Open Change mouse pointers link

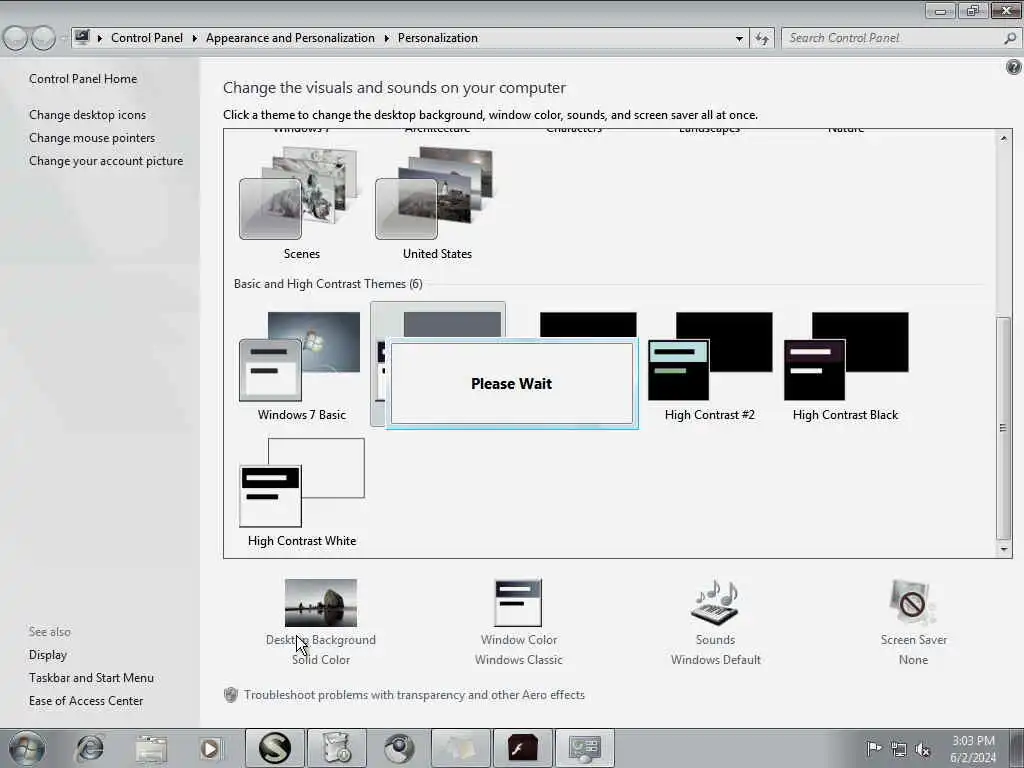pyautogui.click(x=92, y=138)
